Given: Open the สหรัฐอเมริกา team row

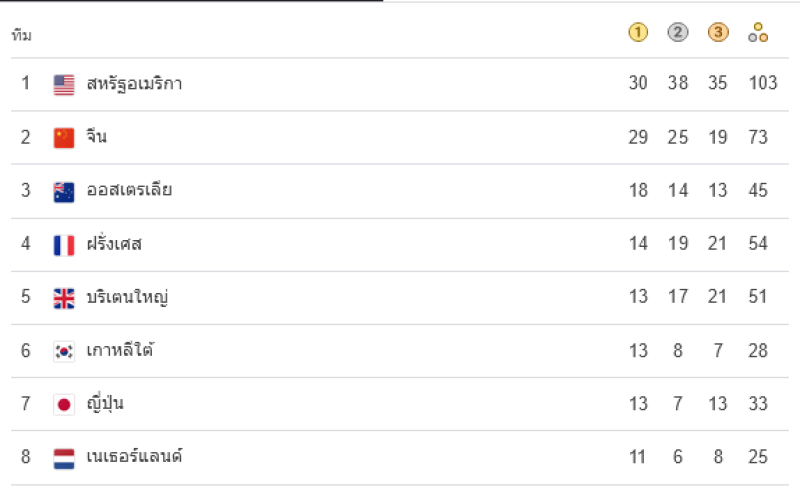Looking at the screenshot, I should click(400, 84).
